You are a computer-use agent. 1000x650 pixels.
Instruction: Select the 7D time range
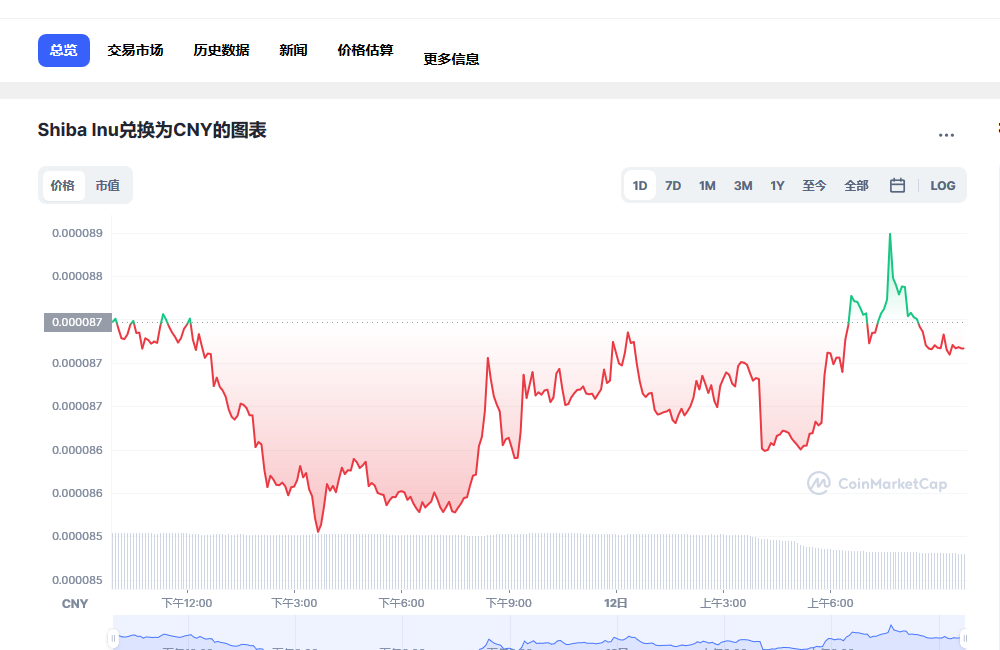click(673, 186)
